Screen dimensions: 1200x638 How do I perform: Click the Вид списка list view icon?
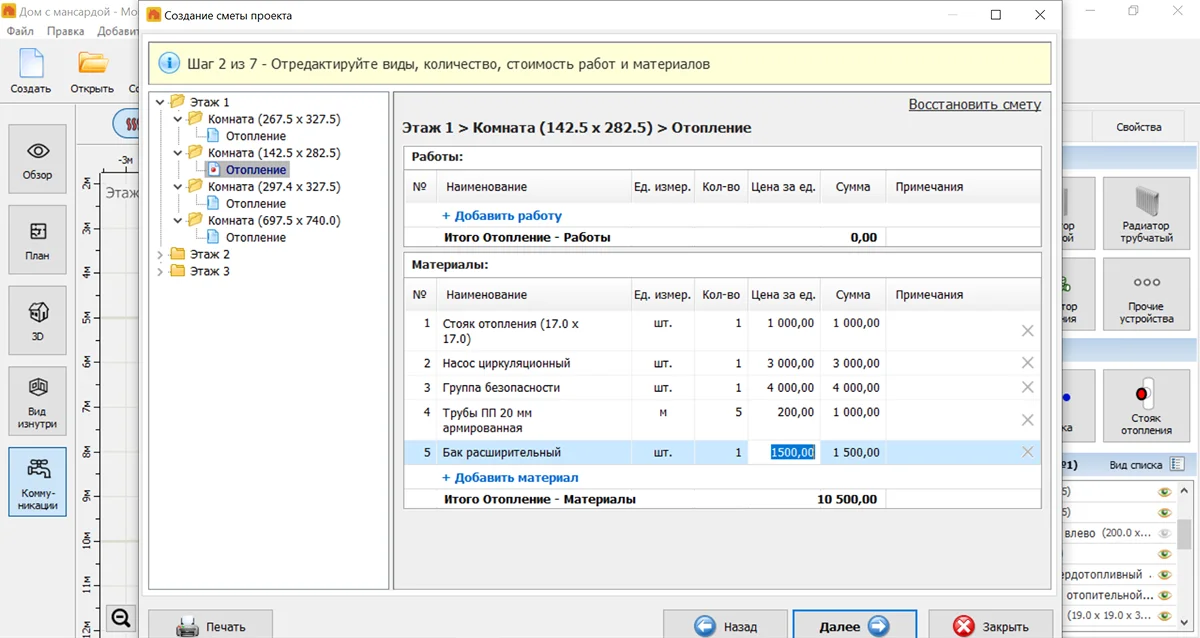1177,464
